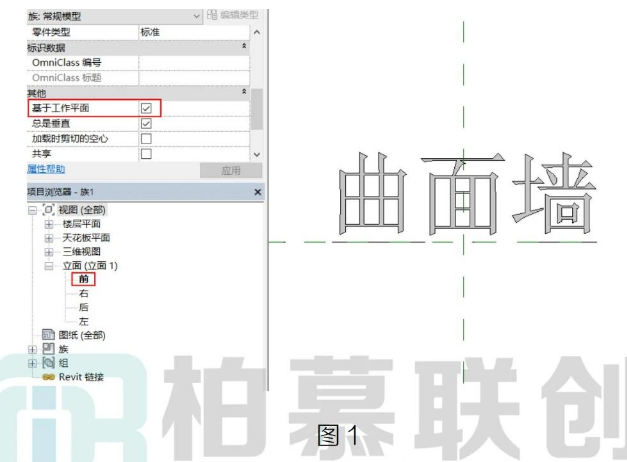This screenshot has height=462, width=627.
Task: Click the 视图 (全部) views icon
Action: [48, 210]
